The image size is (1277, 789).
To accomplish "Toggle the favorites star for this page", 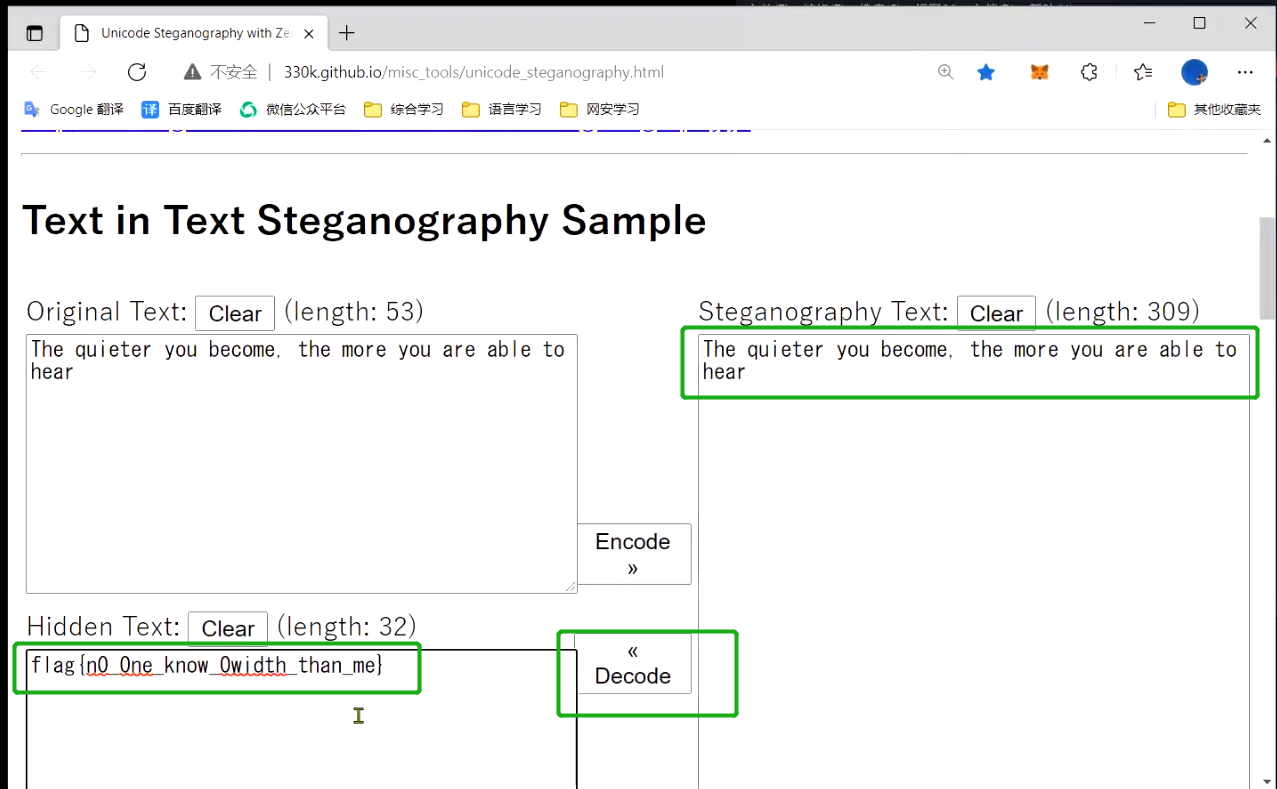I will tap(986, 72).
